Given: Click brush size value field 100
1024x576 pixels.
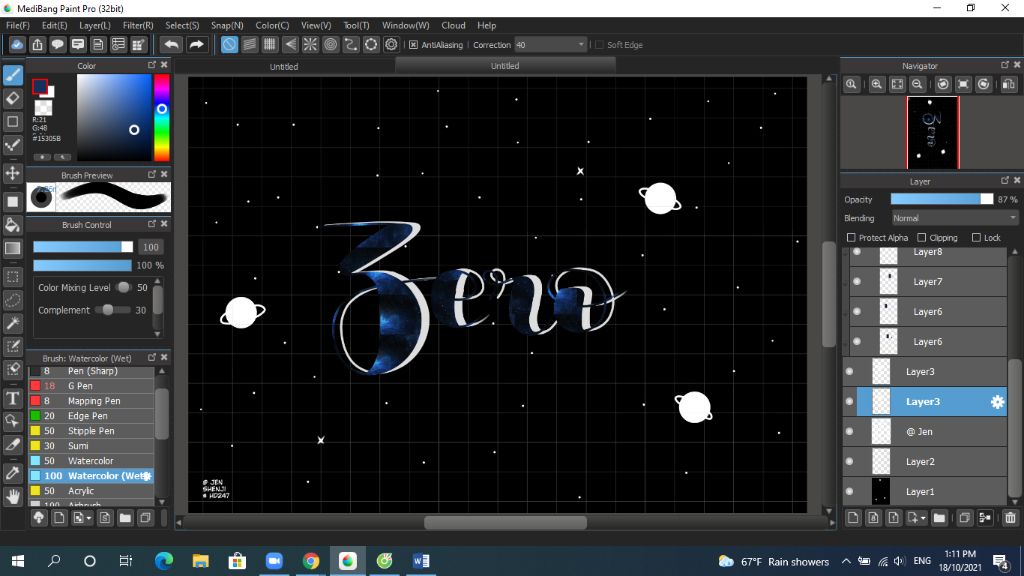Looking at the screenshot, I should (151, 247).
